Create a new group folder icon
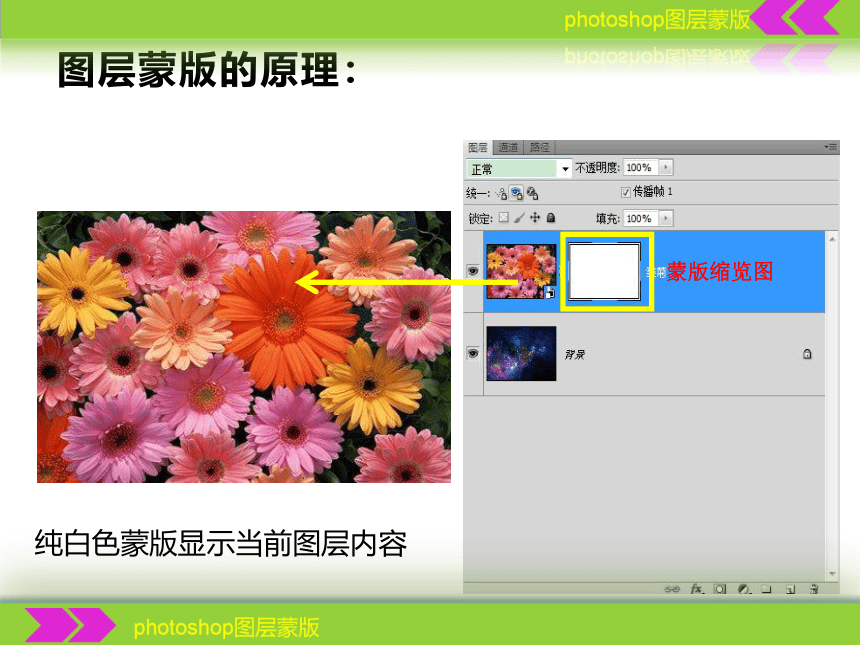 [x=766, y=589]
